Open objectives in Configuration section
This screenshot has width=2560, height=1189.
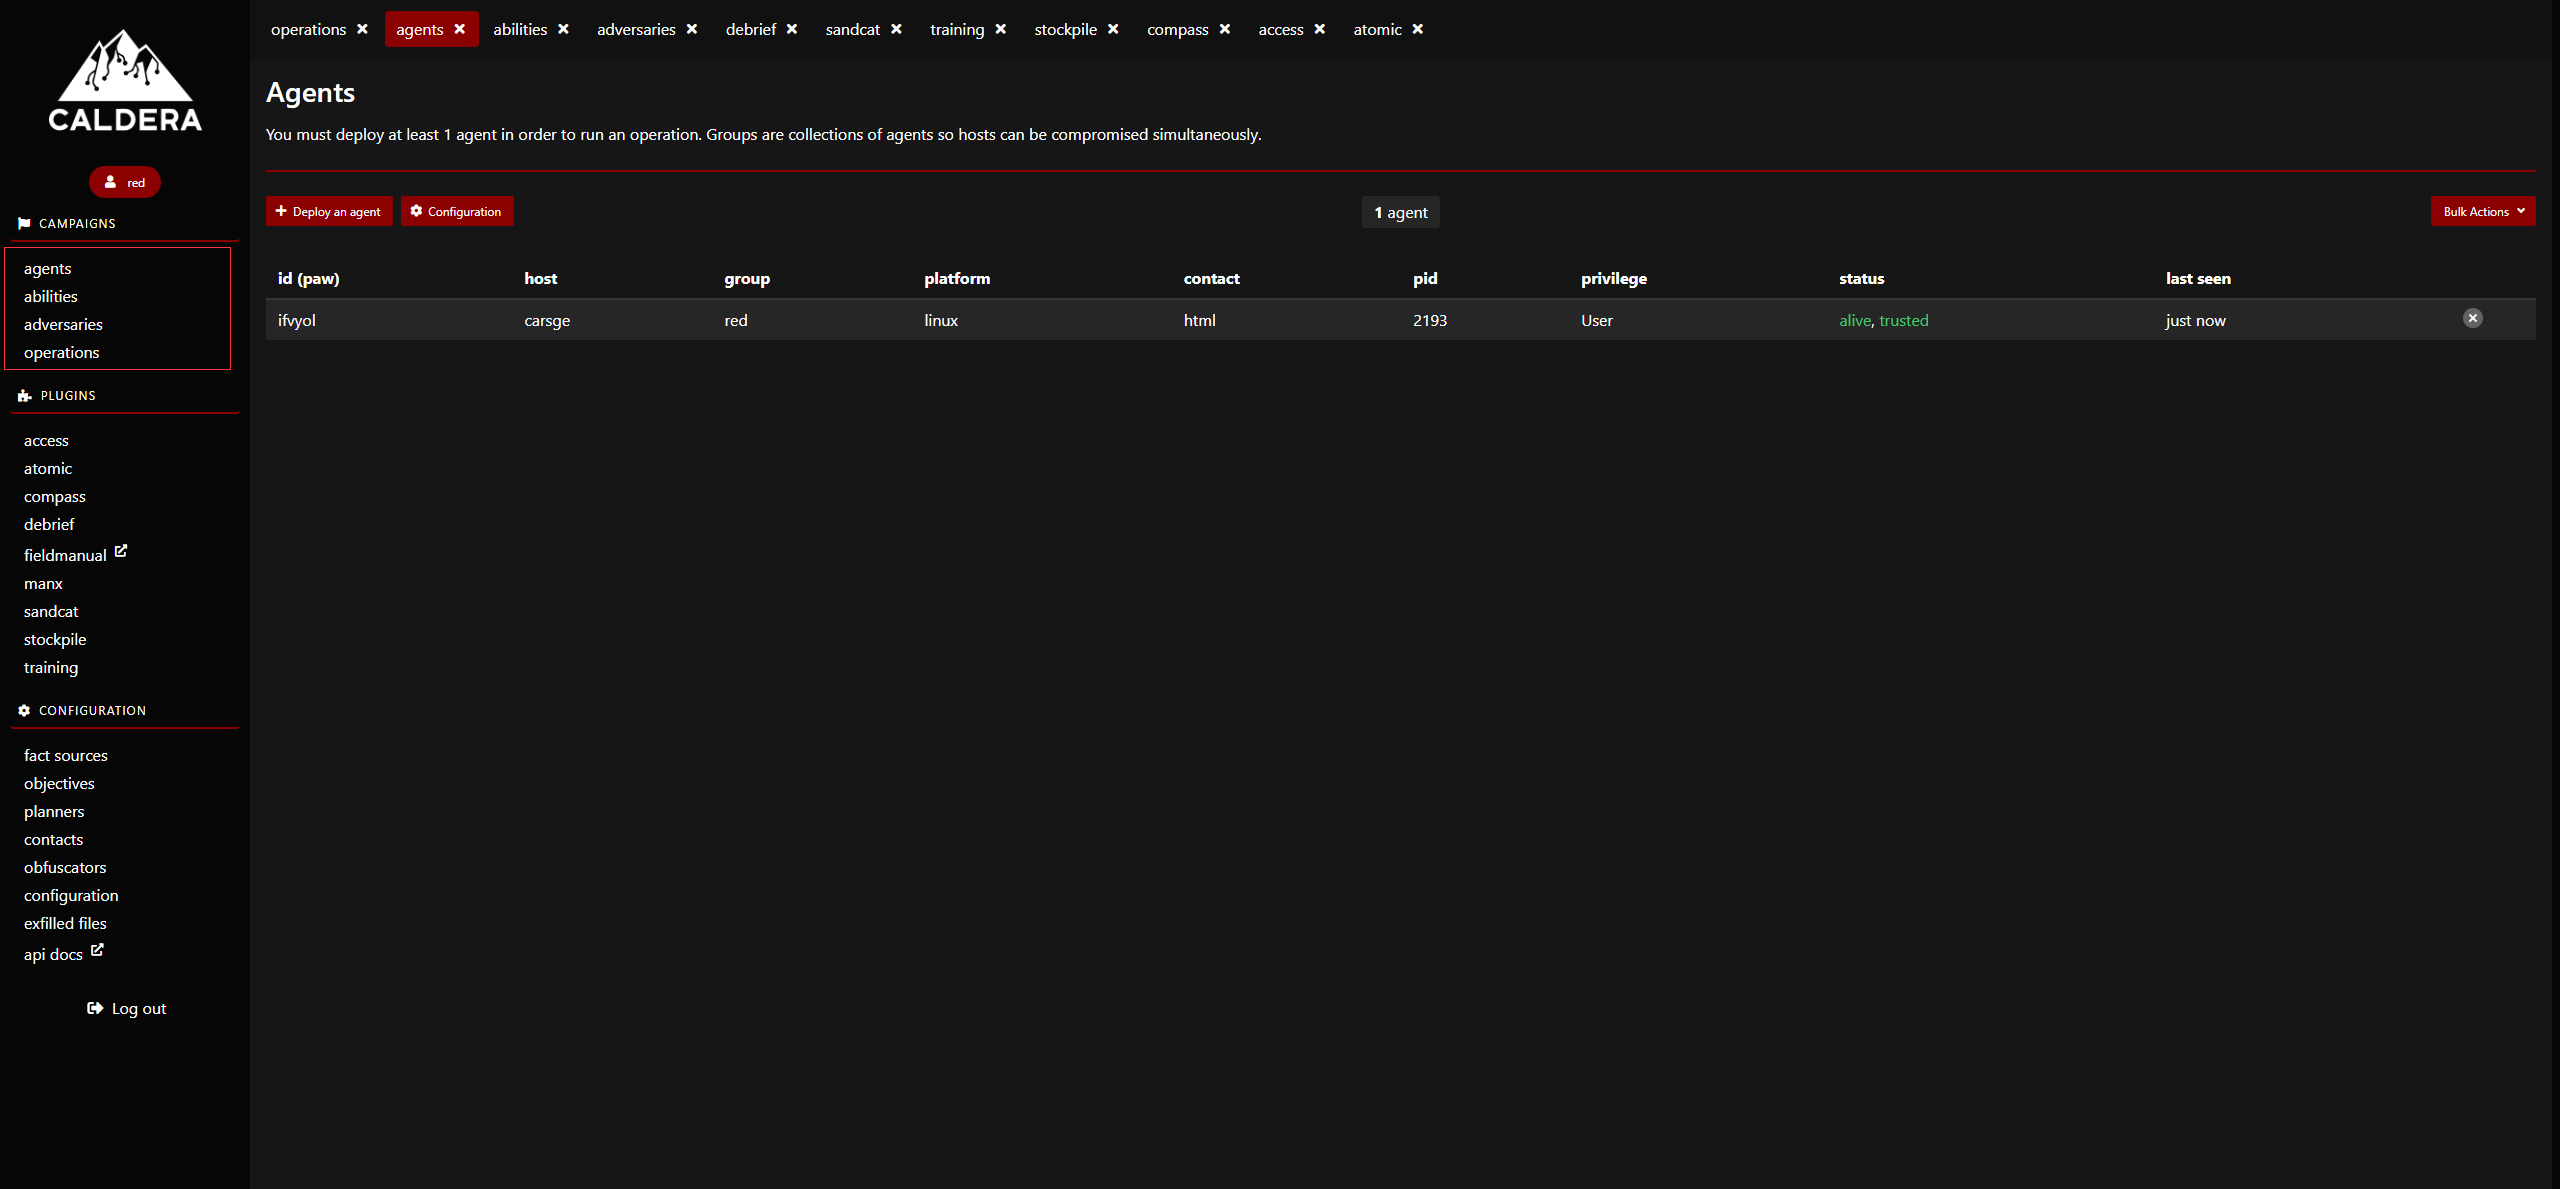59,783
